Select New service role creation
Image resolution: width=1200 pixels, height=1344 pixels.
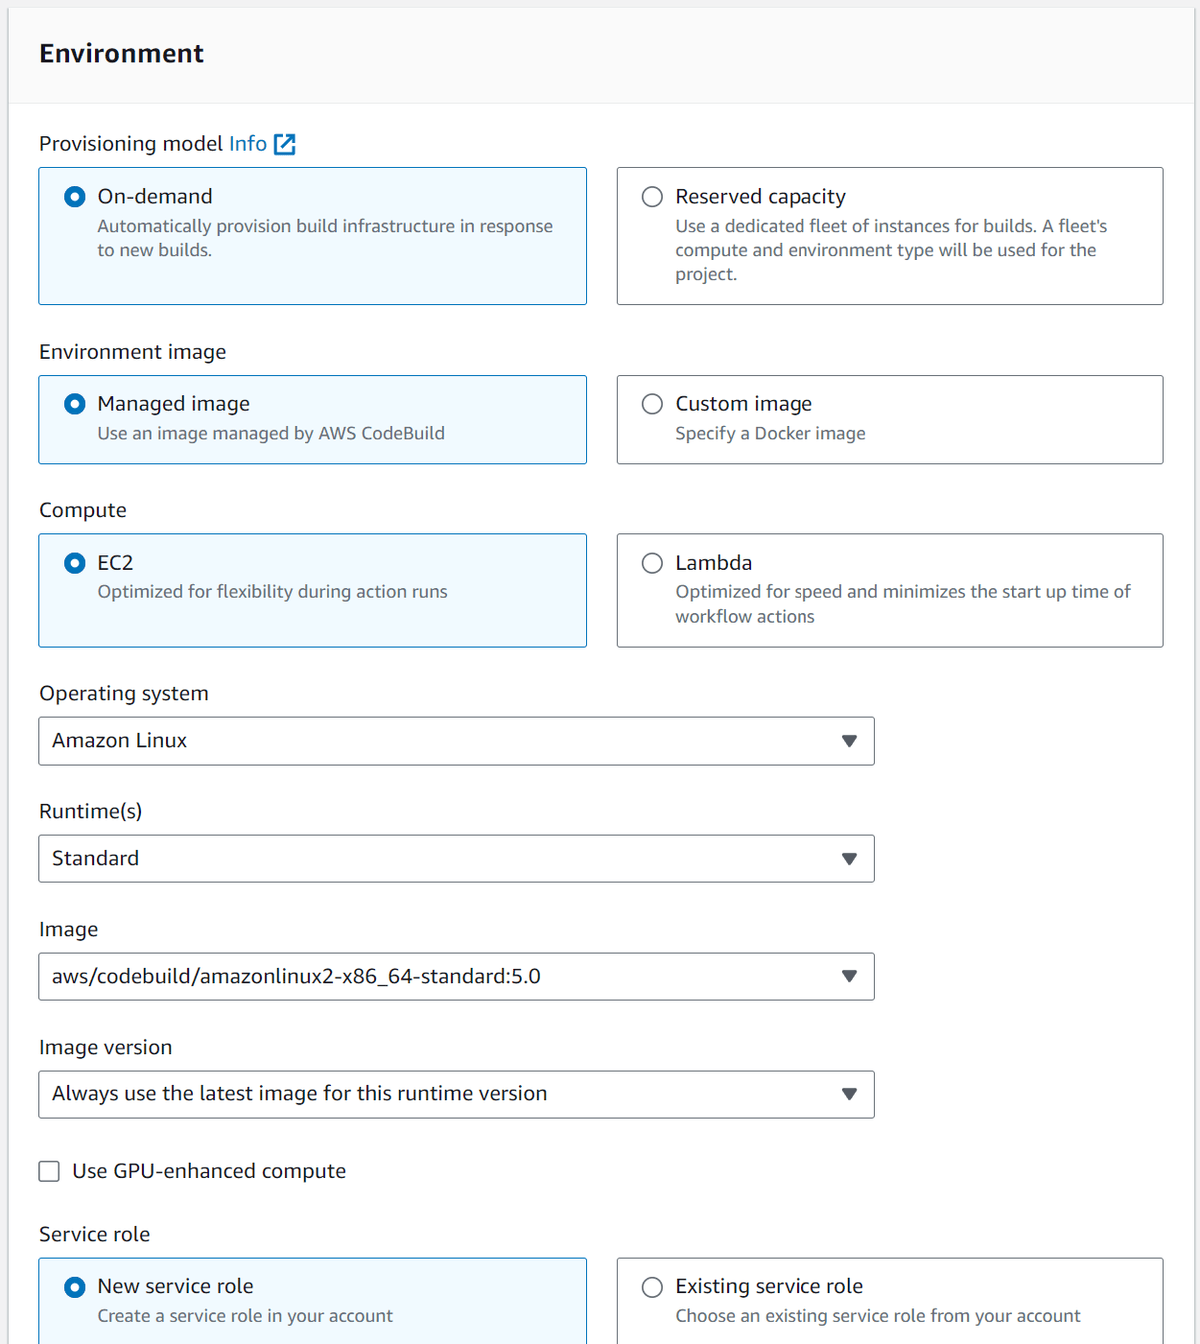(74, 1287)
